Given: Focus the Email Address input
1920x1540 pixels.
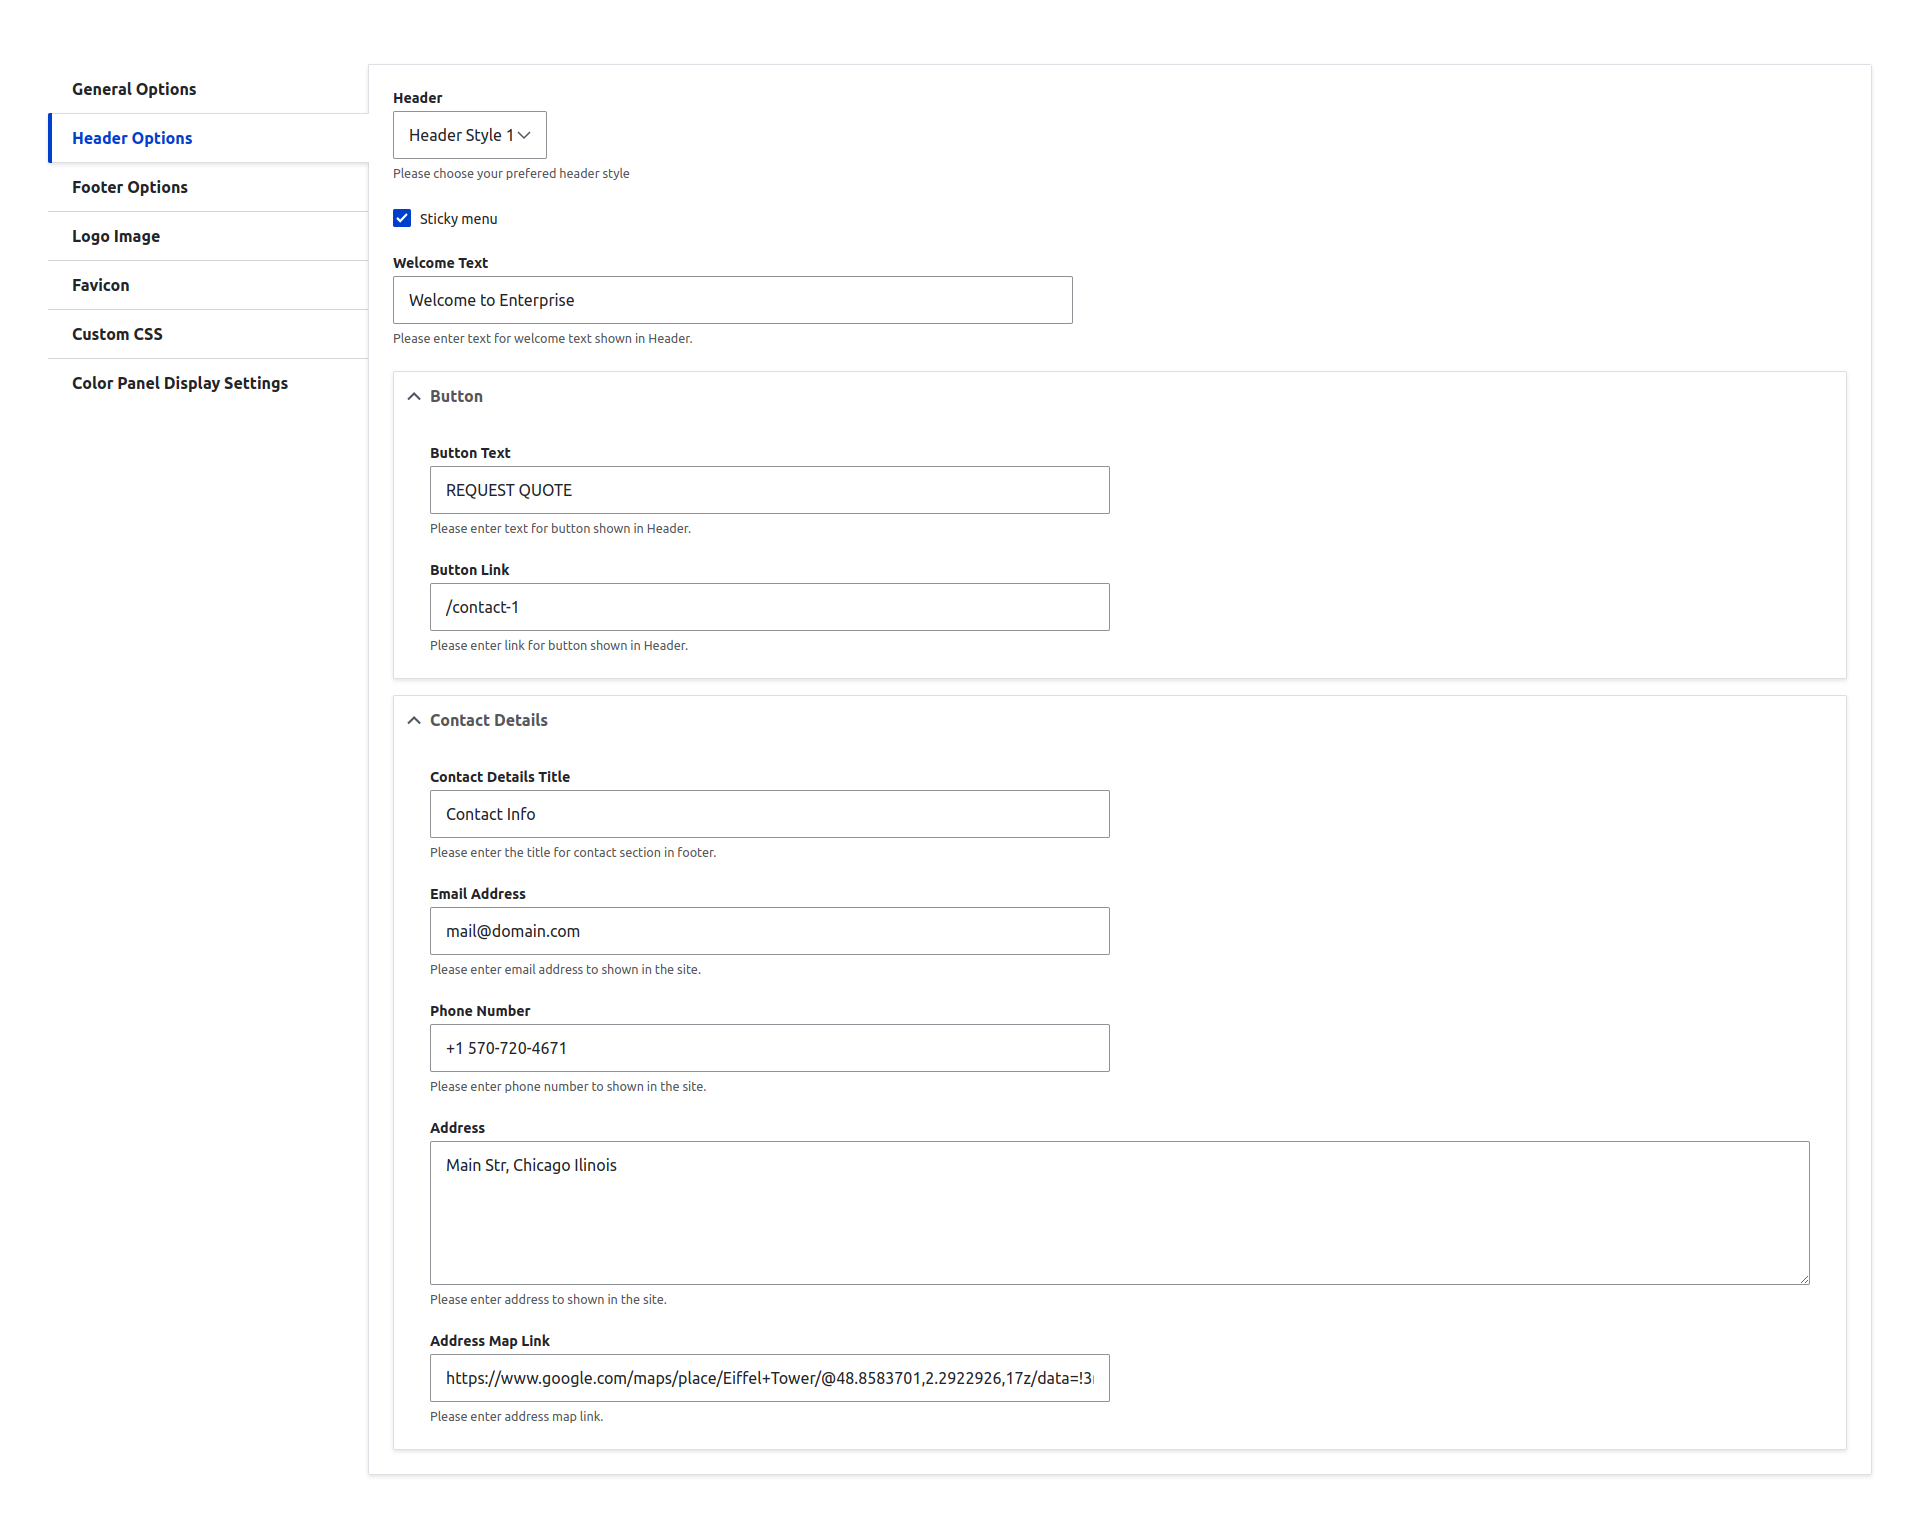Looking at the screenshot, I should tap(769, 931).
